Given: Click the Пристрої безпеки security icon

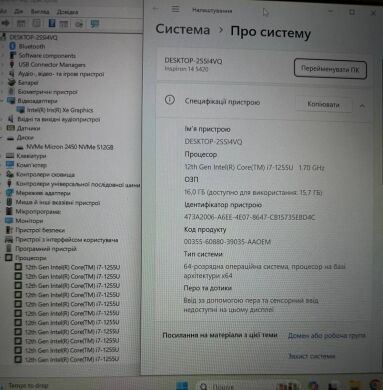Looking at the screenshot, I should (x=9, y=230).
